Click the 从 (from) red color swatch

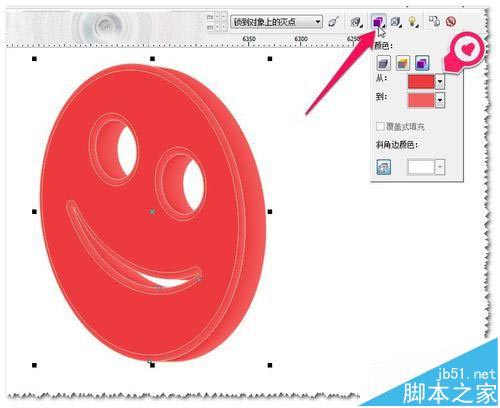click(x=421, y=81)
